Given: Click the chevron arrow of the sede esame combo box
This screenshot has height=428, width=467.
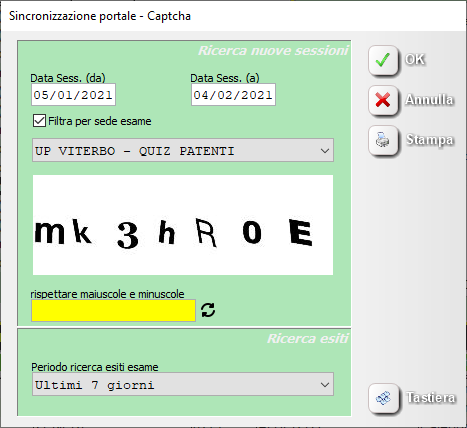Looking at the screenshot, I should pyautogui.click(x=325, y=151).
